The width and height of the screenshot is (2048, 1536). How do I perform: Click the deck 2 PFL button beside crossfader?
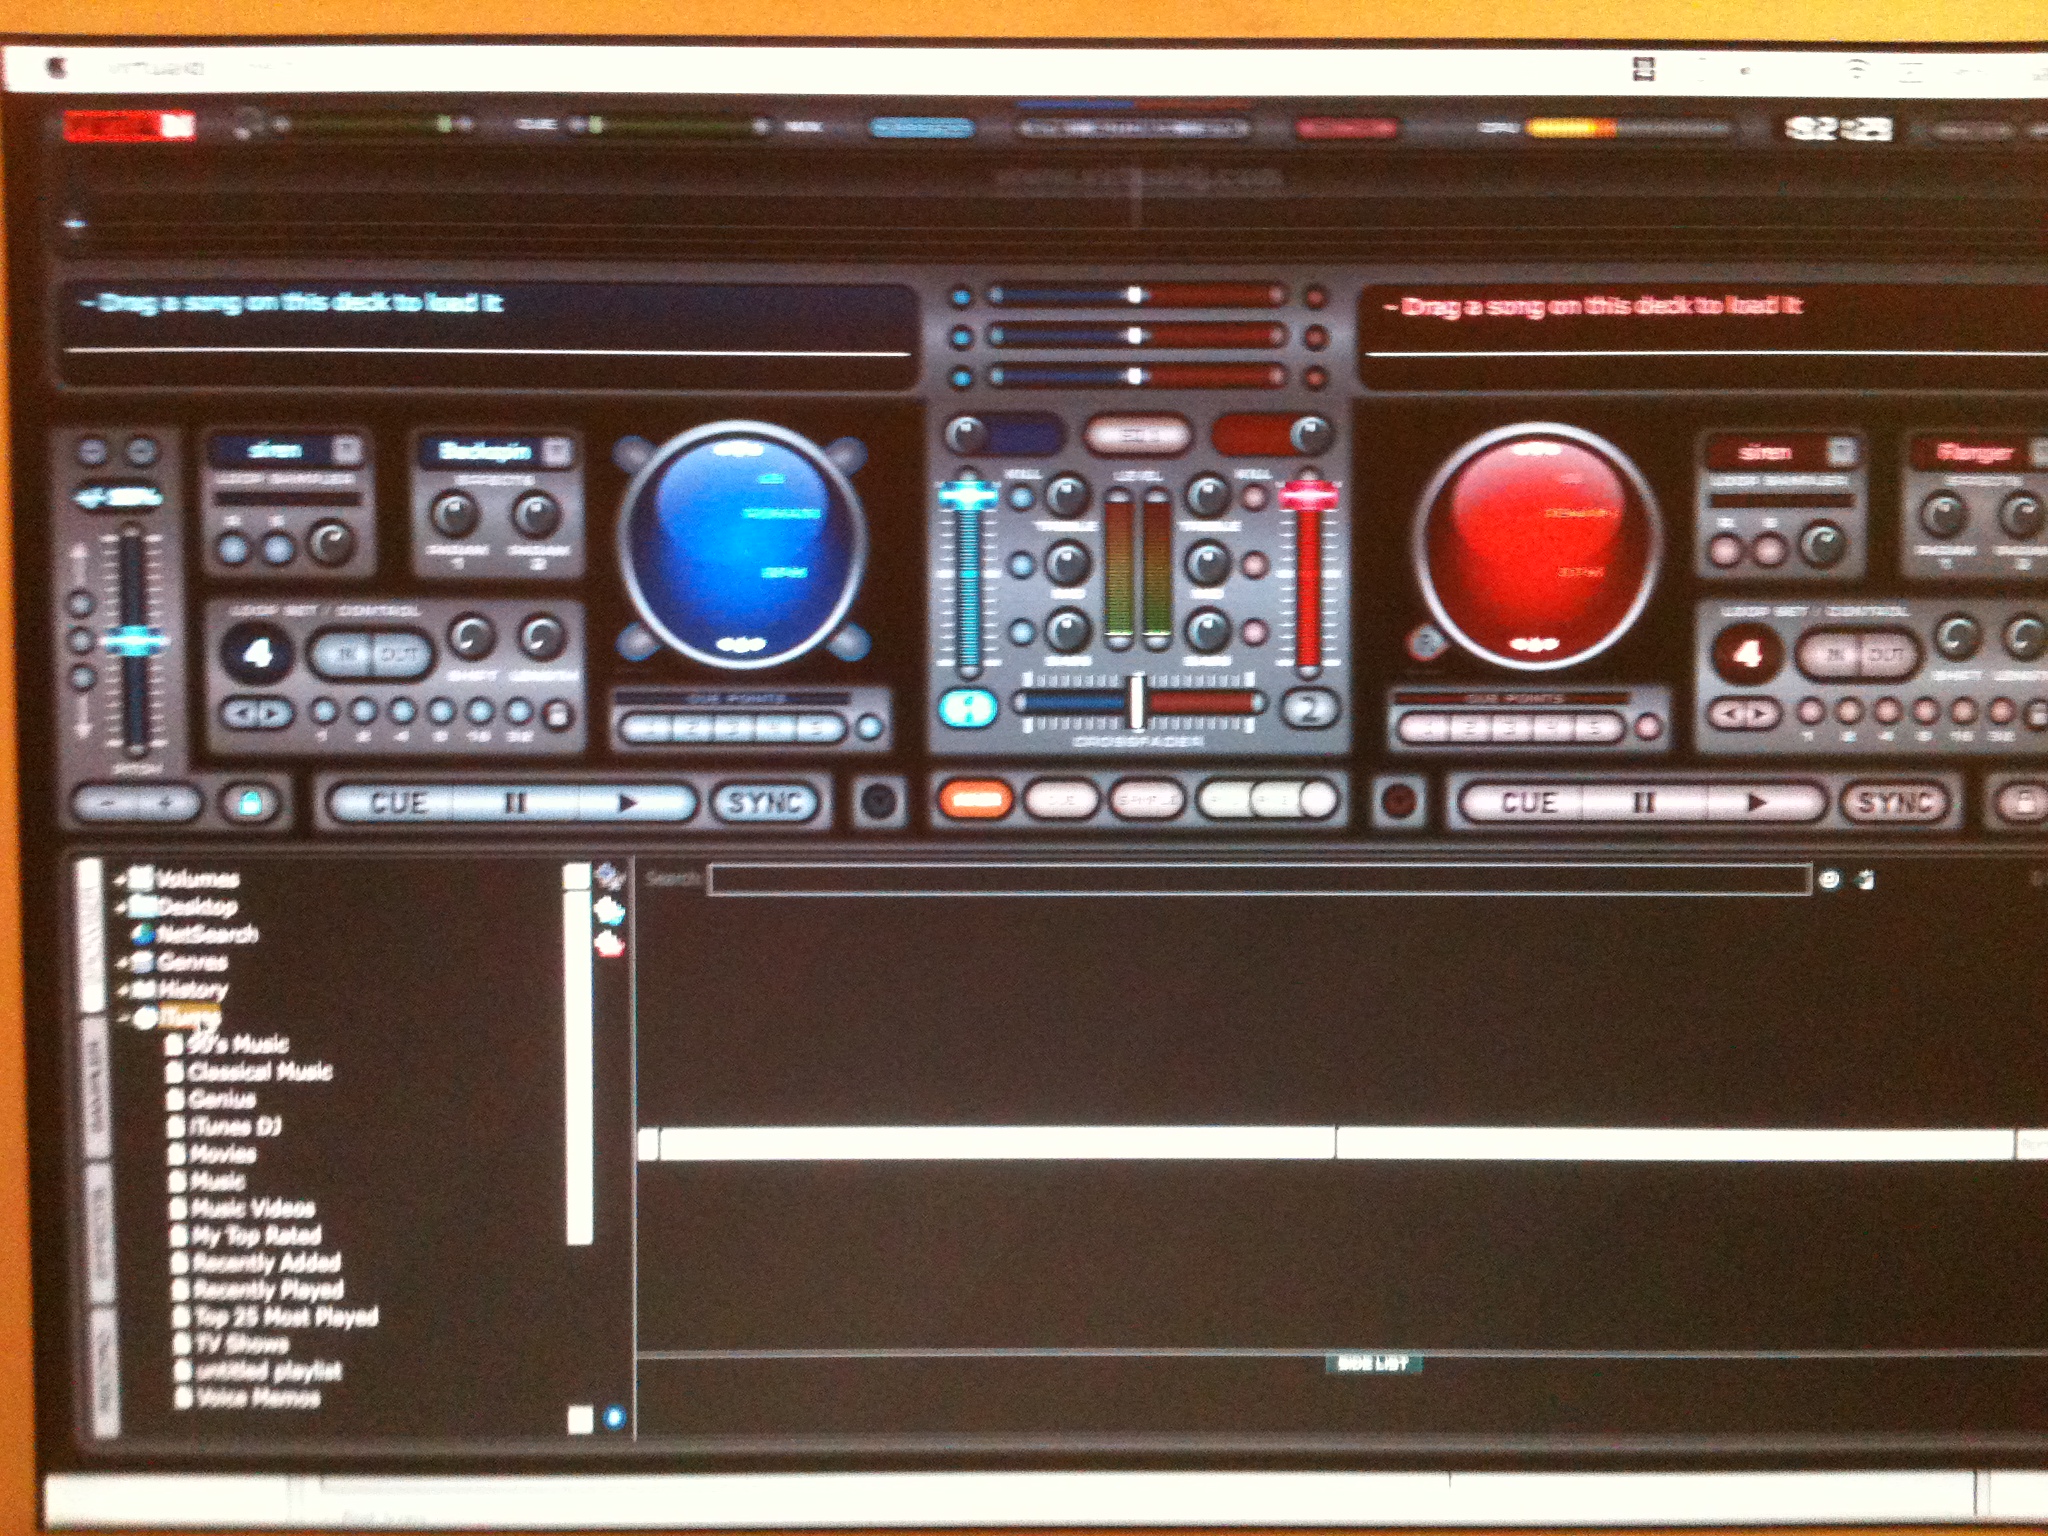pyautogui.click(x=1309, y=708)
